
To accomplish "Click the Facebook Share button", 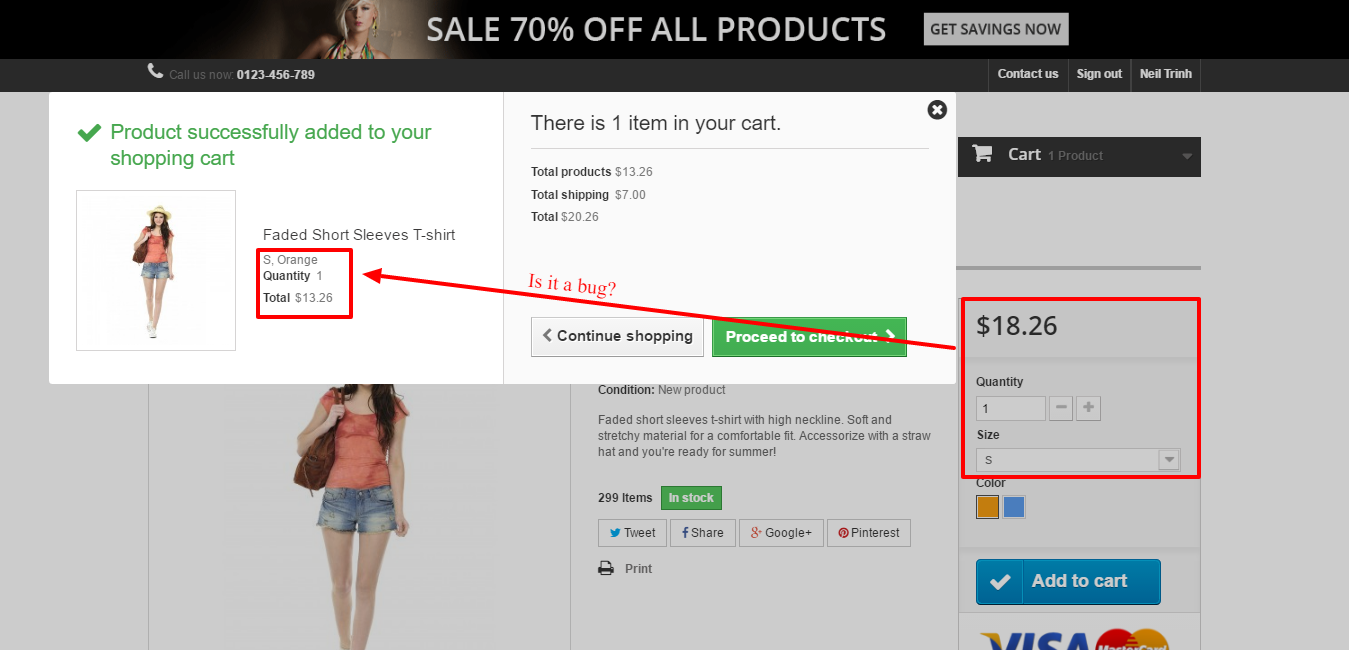I will click(703, 533).
